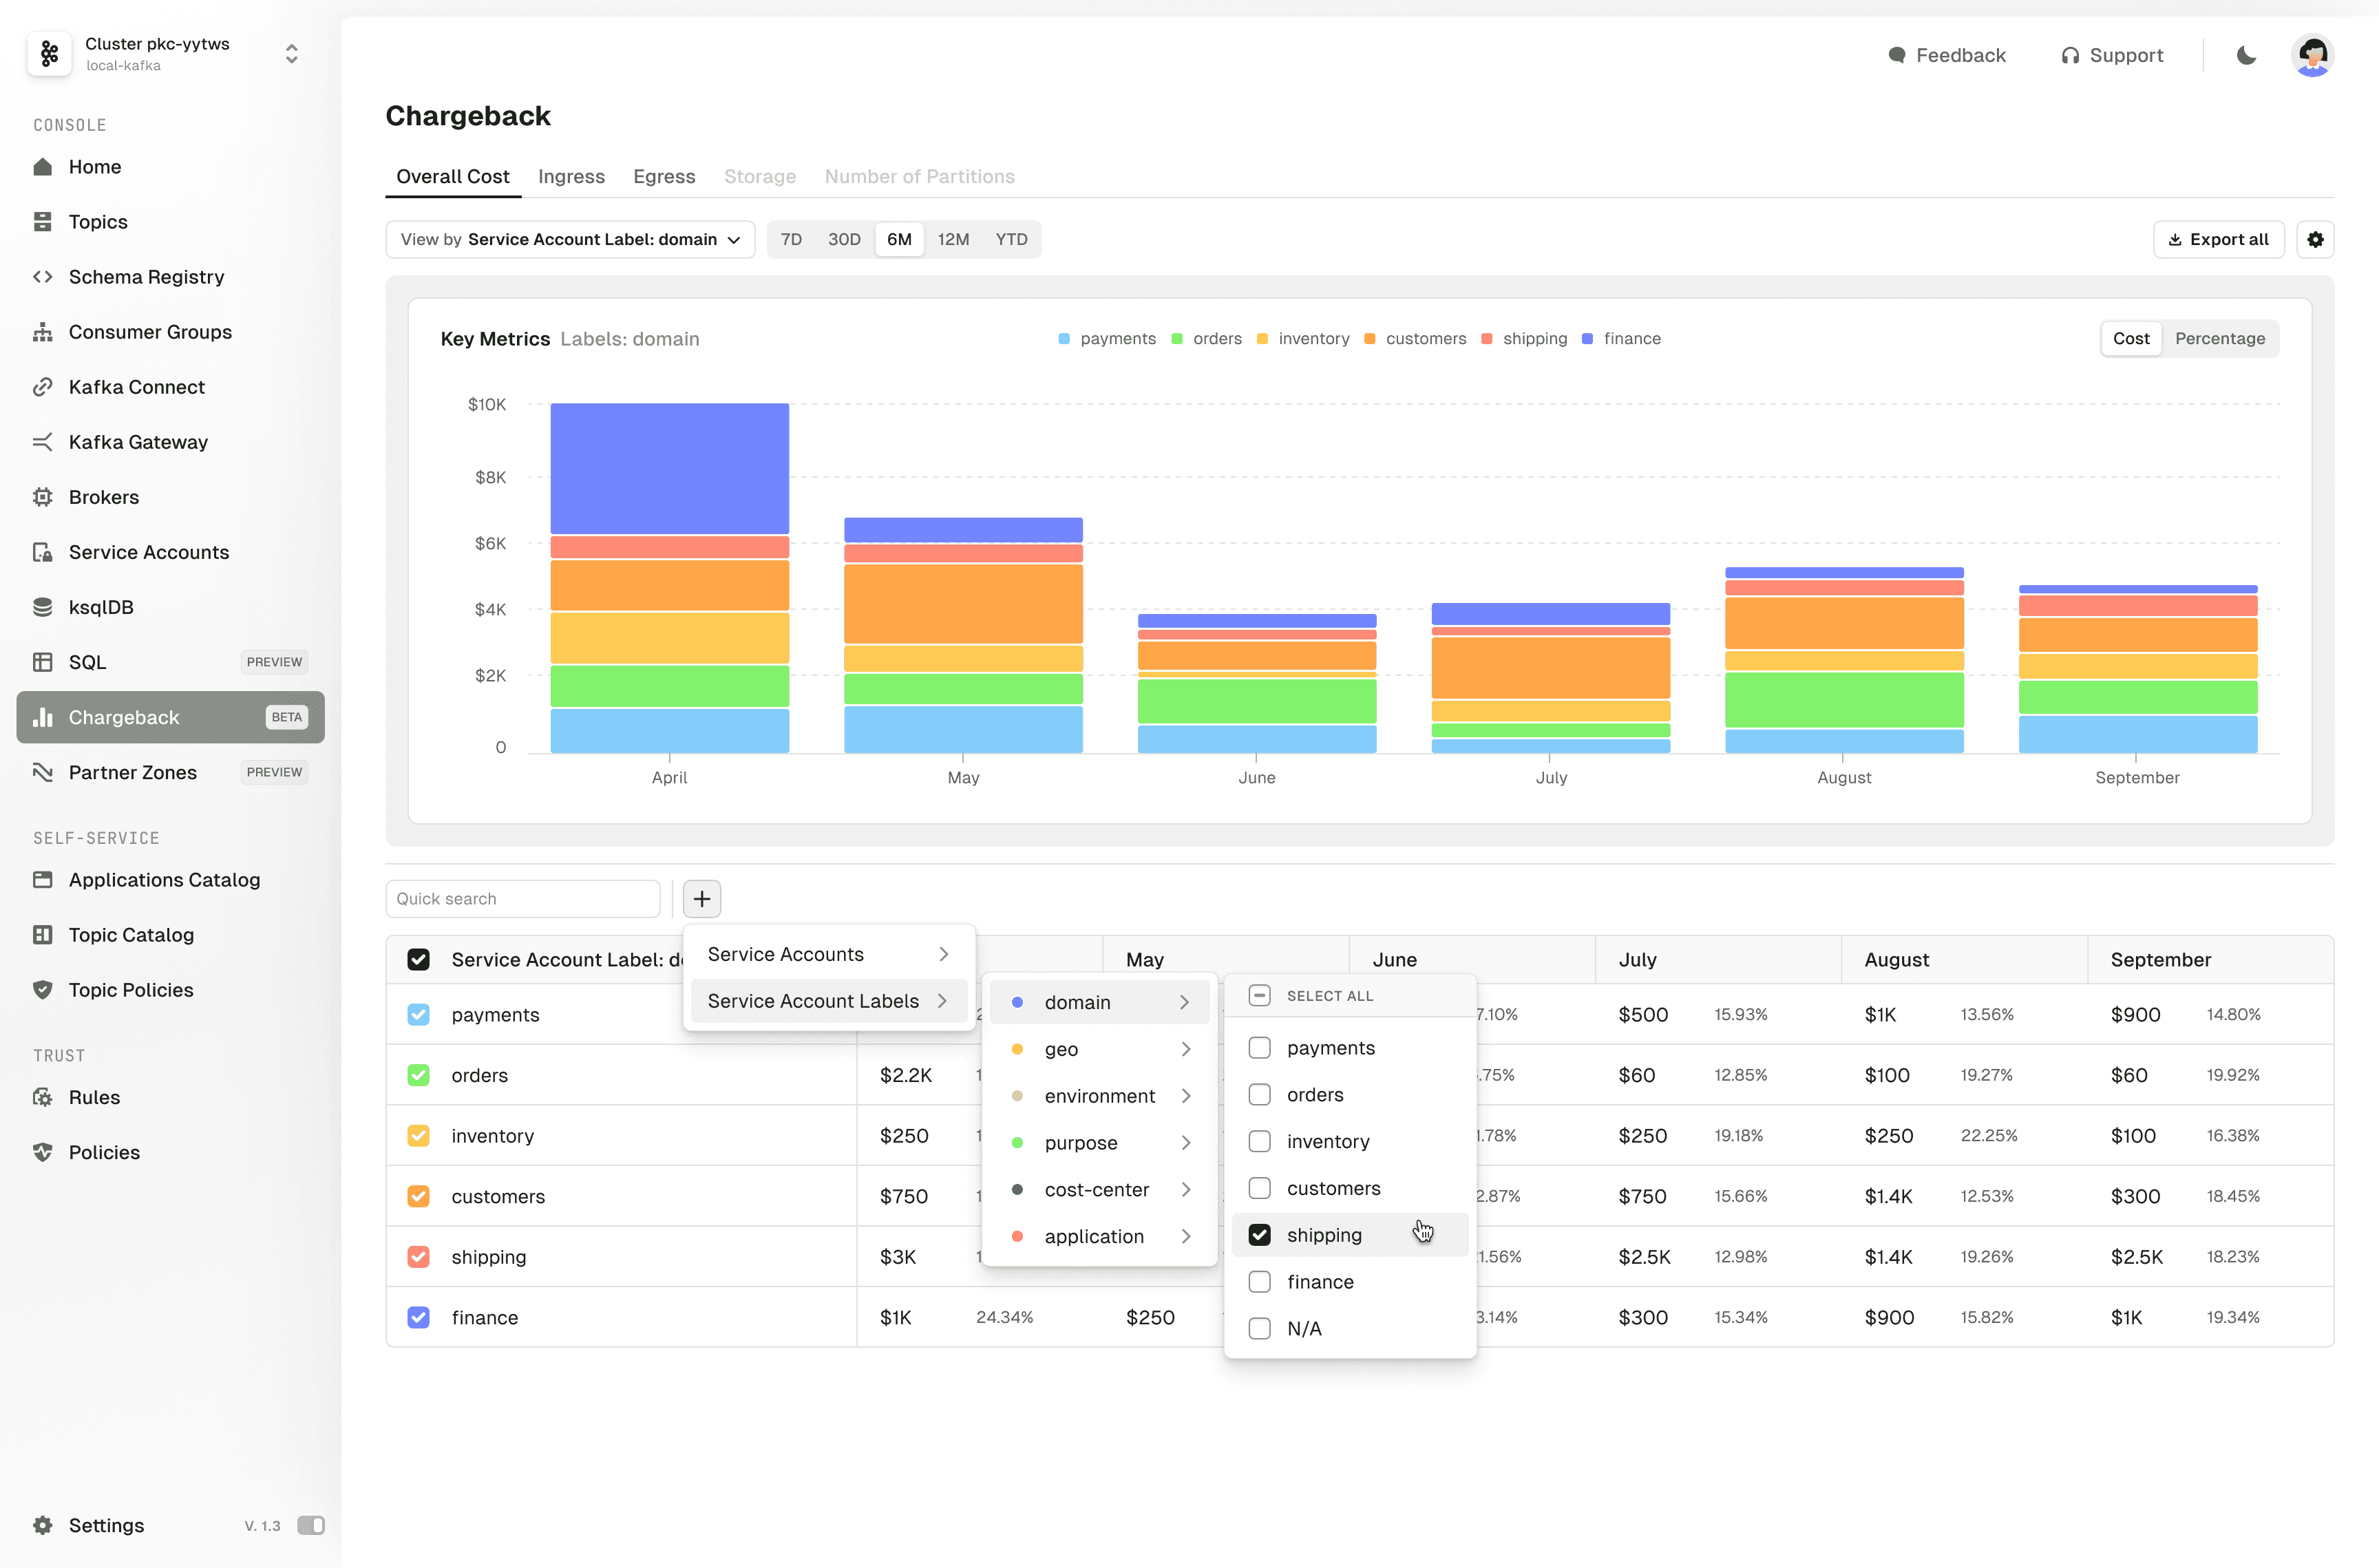Click the plus add-filter button

tap(702, 899)
